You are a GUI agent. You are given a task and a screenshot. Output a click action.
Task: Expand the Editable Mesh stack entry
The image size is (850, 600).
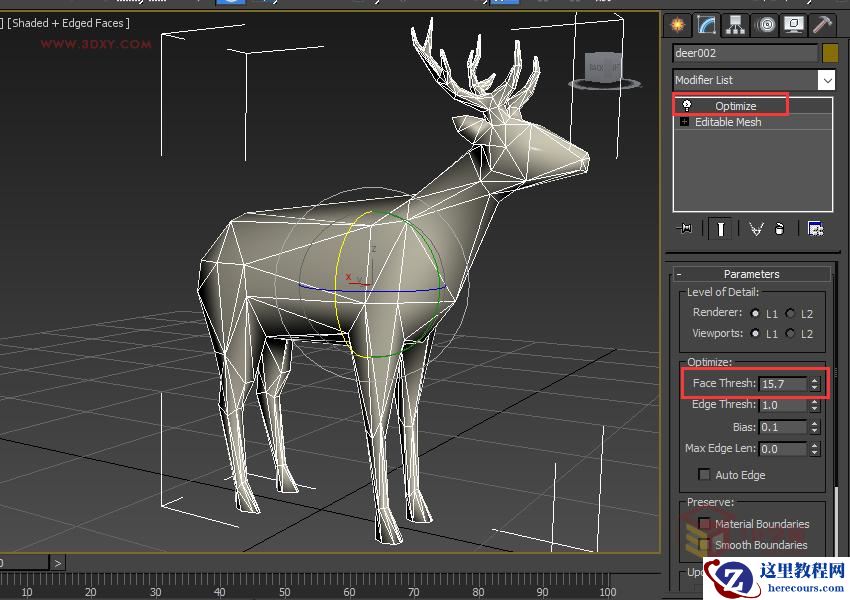[685, 122]
